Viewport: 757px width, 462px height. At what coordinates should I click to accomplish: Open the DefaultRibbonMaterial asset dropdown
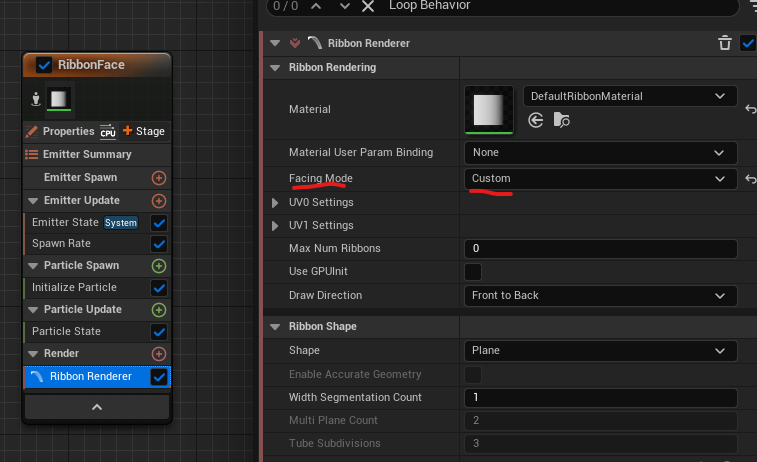point(630,96)
